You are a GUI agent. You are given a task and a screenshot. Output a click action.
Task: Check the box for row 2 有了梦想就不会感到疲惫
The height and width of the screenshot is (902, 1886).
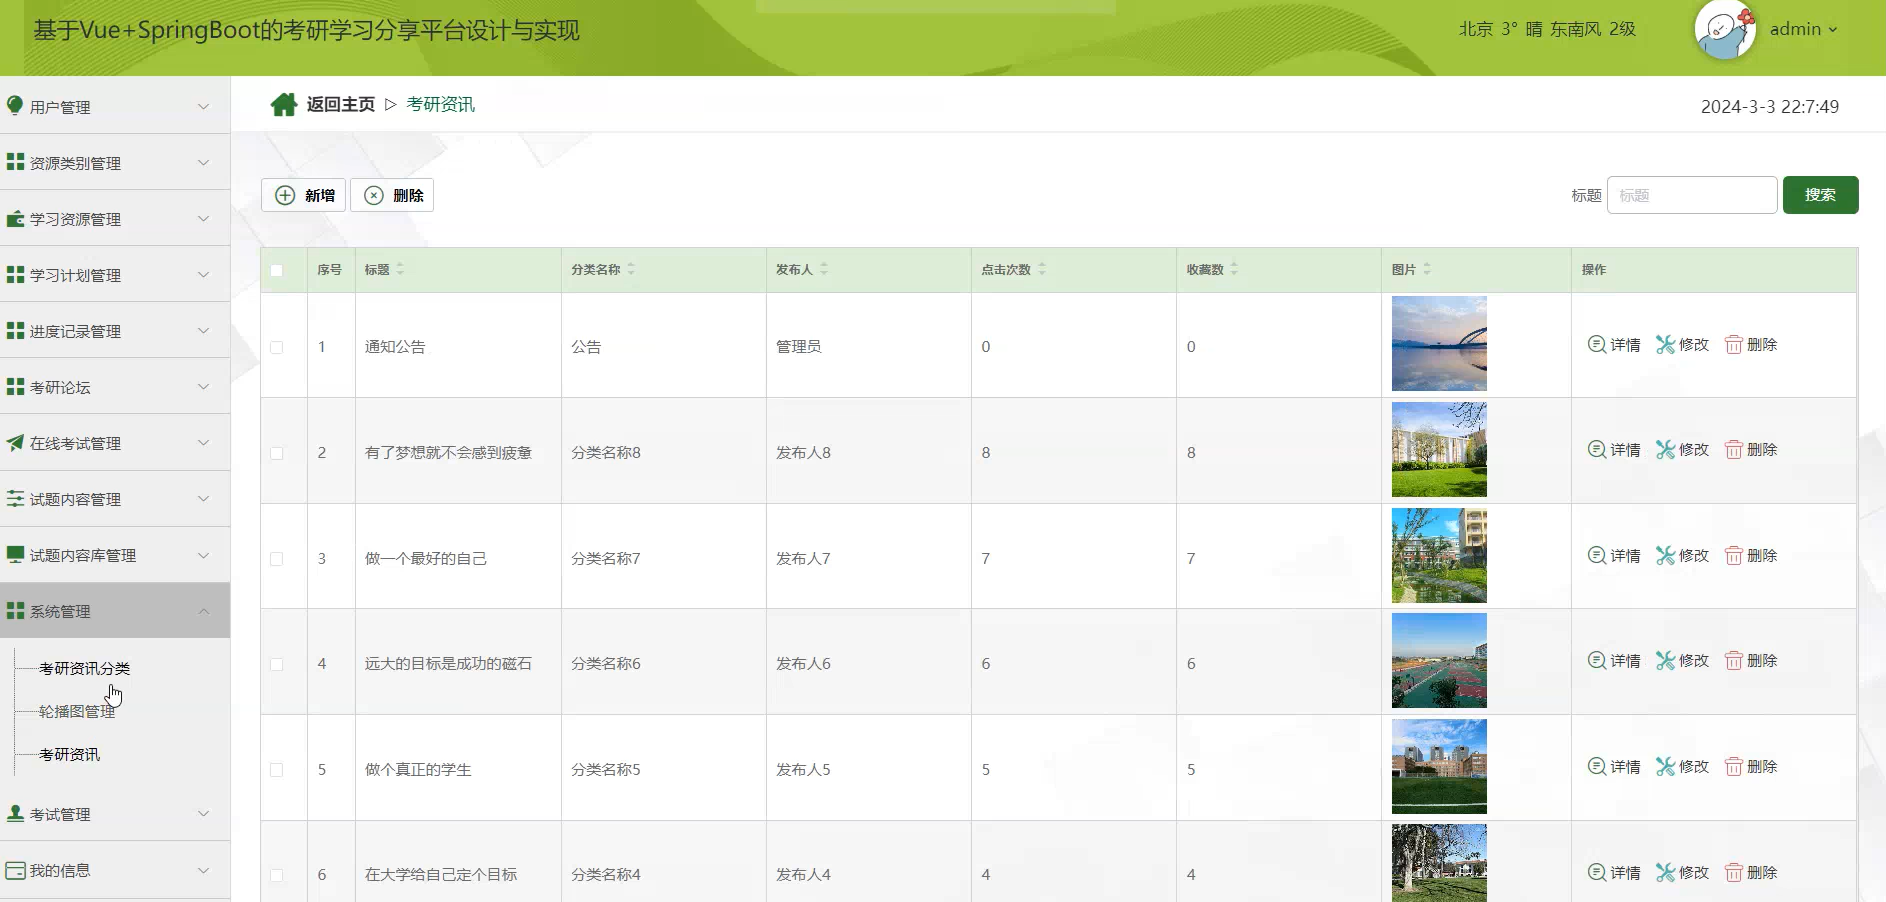click(277, 453)
